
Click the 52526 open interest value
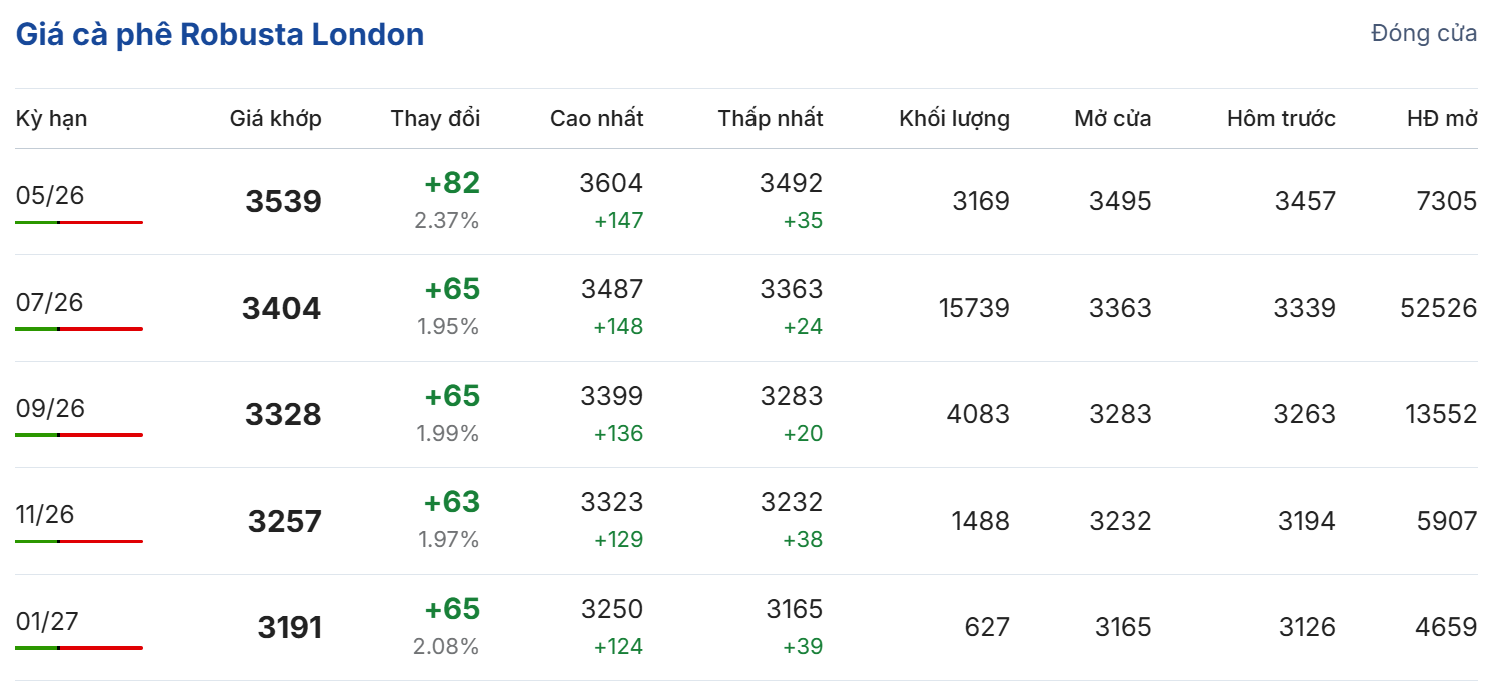(1438, 308)
